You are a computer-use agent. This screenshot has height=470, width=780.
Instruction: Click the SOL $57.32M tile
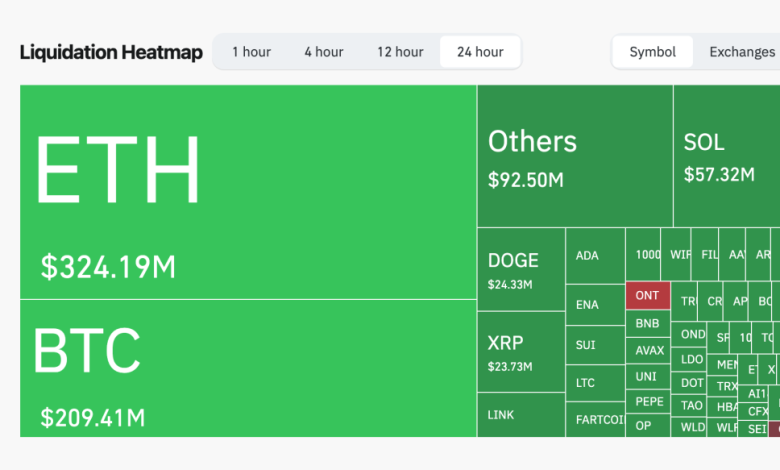pyautogui.click(x=727, y=156)
